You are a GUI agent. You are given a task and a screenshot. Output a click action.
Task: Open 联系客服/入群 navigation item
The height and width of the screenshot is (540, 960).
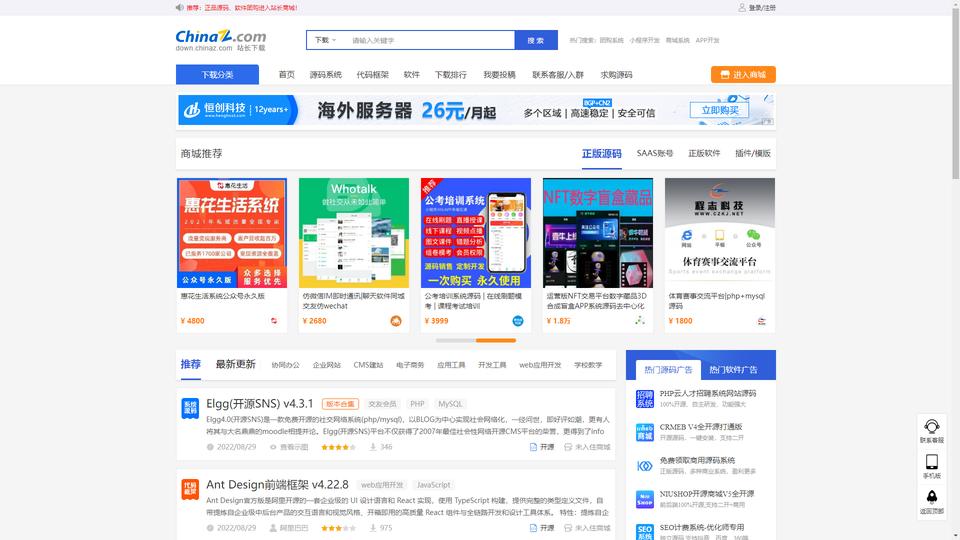coord(558,75)
